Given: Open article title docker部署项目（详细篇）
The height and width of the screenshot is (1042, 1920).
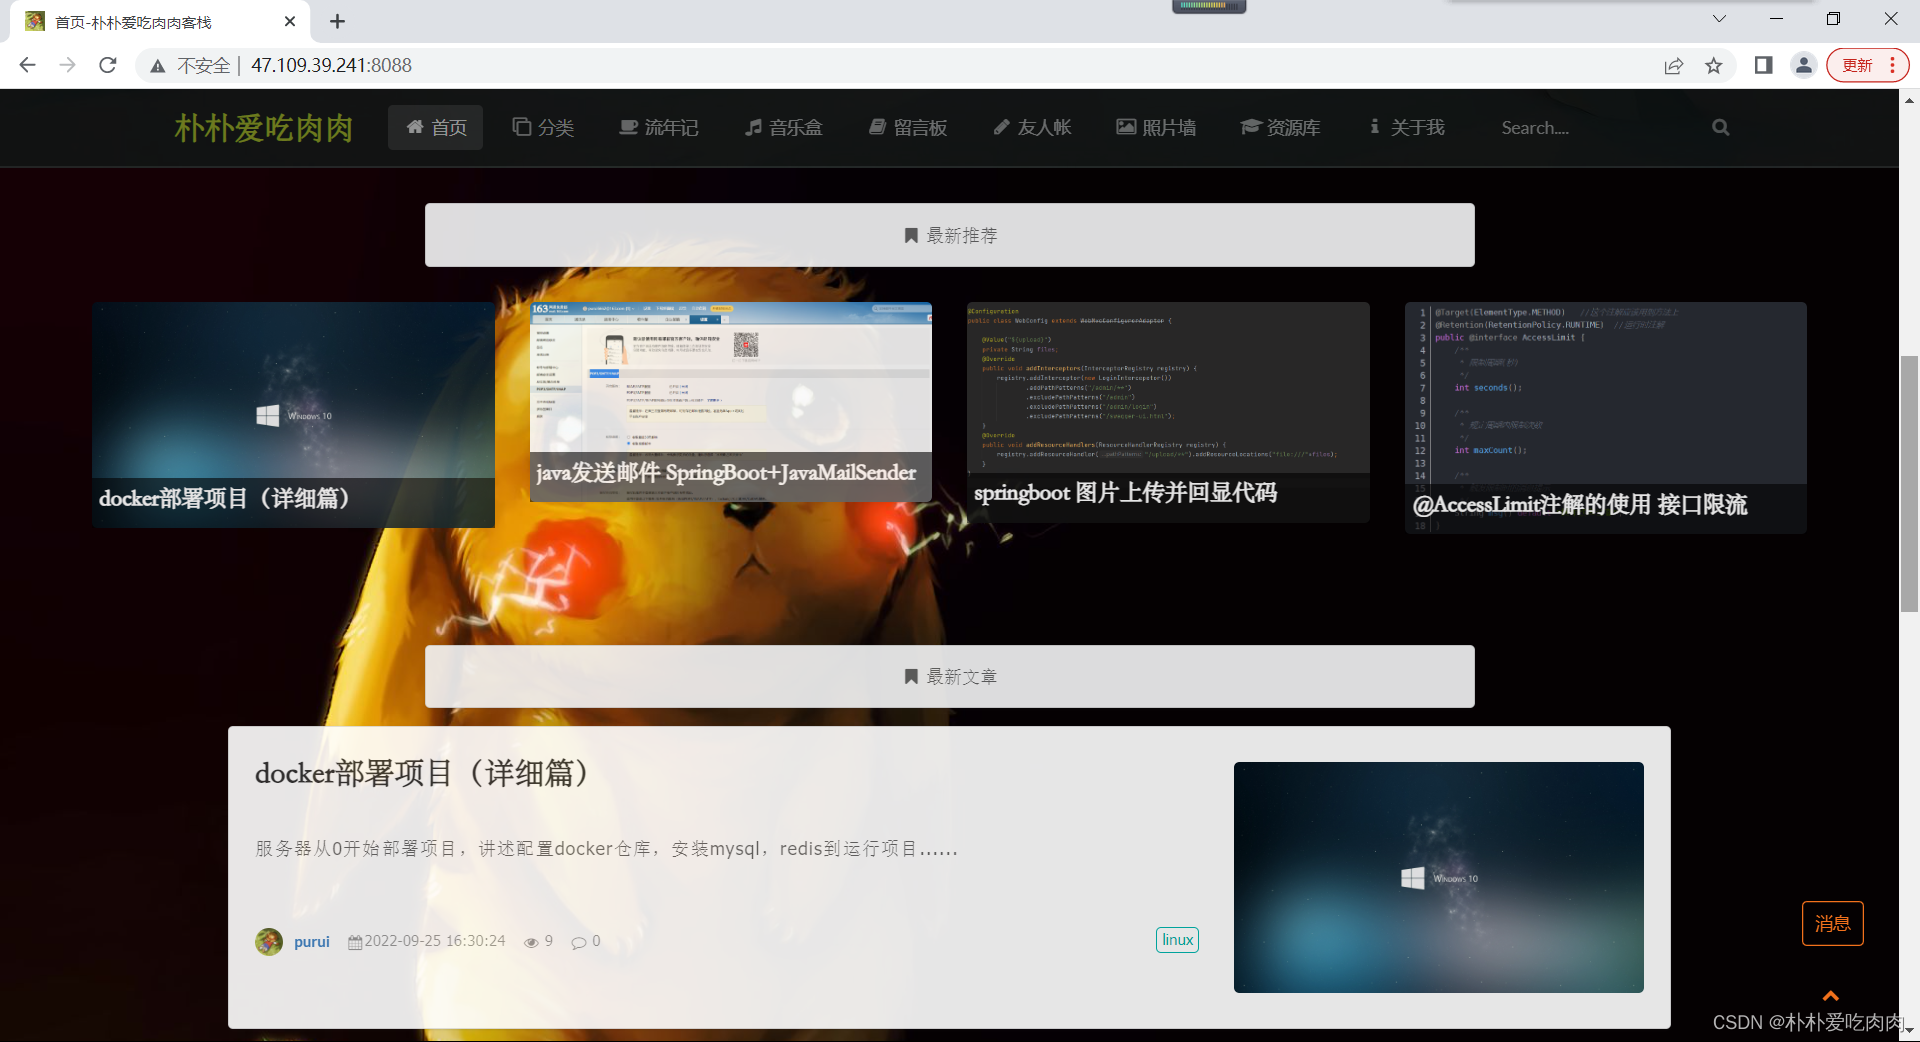Looking at the screenshot, I should click(x=424, y=773).
